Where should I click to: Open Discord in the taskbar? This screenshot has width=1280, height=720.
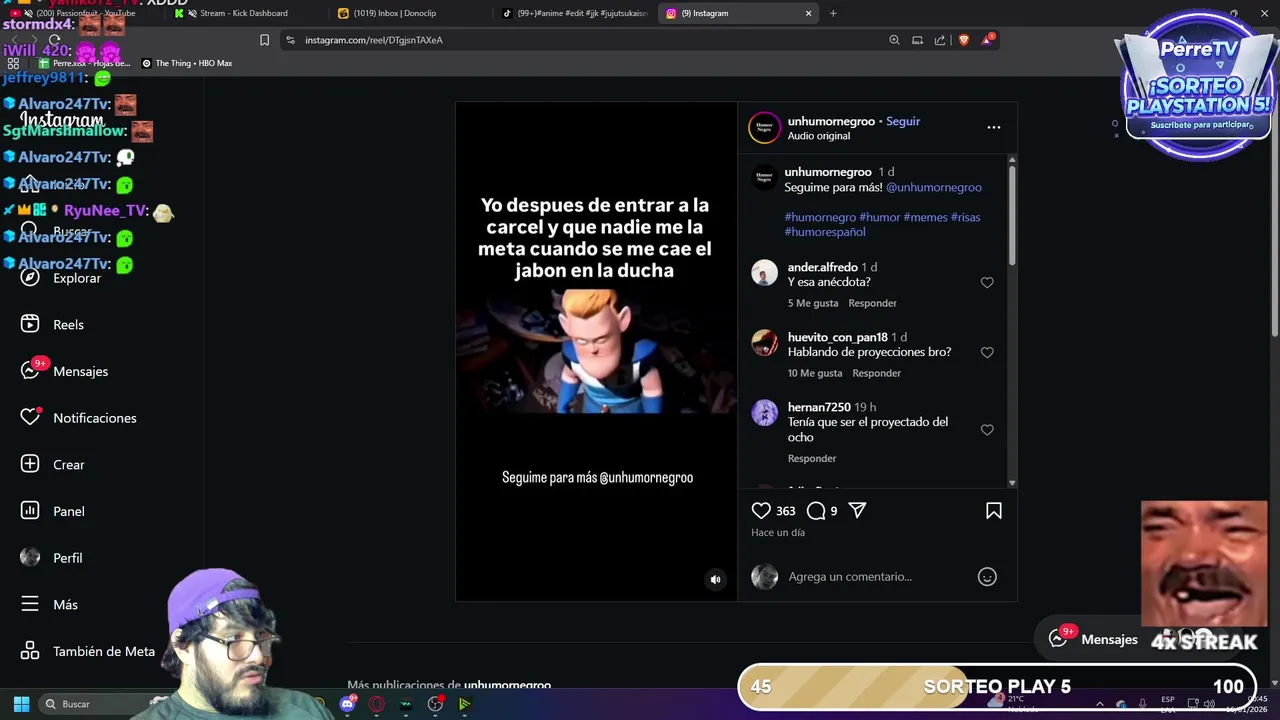tap(347, 704)
